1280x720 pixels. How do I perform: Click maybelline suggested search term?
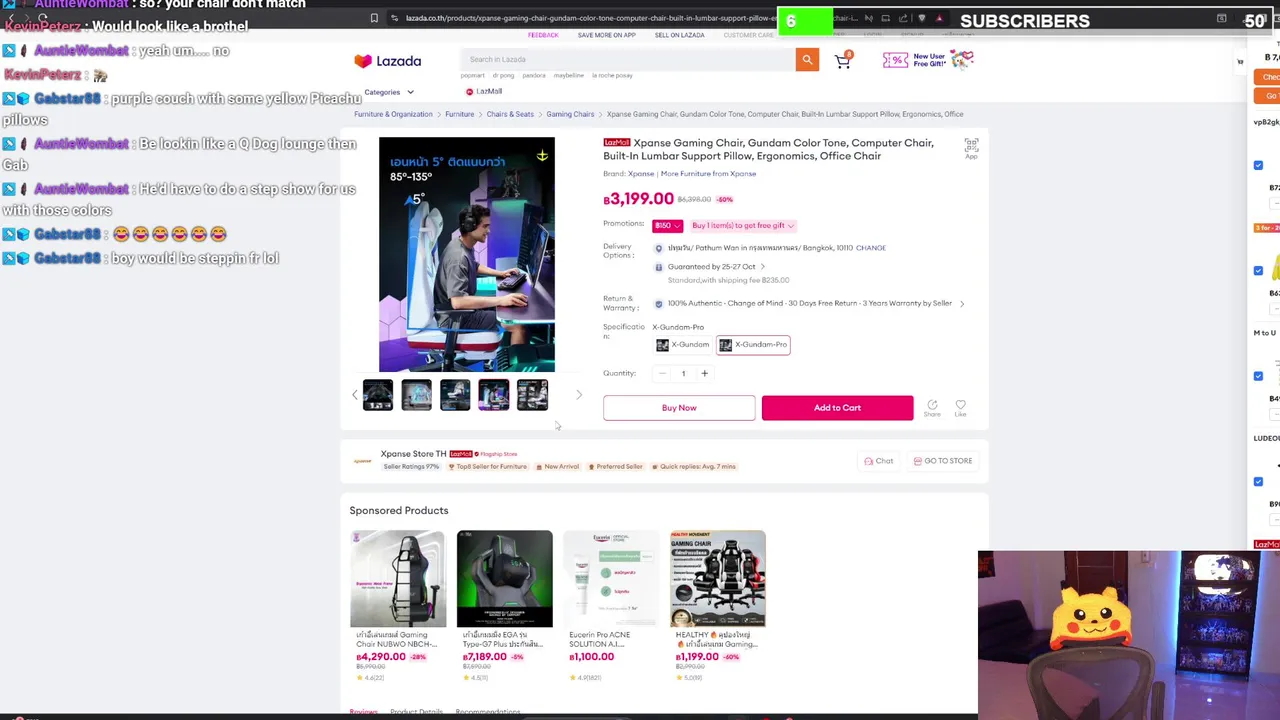(568, 76)
